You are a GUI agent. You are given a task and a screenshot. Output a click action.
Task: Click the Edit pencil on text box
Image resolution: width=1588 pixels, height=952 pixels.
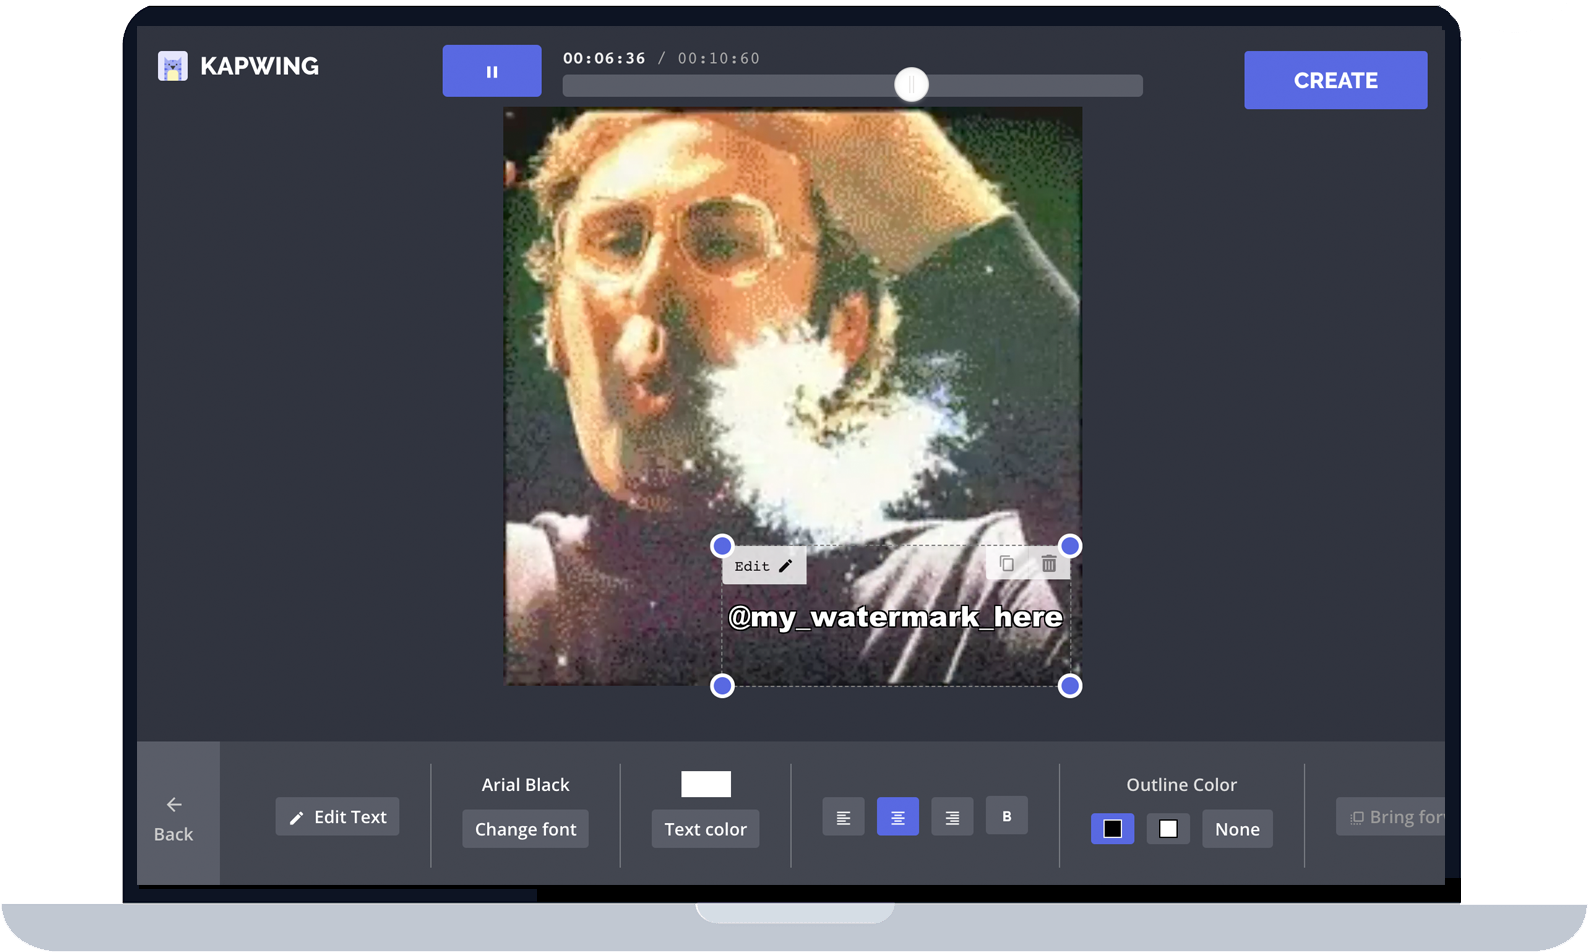pyautogui.click(x=764, y=566)
